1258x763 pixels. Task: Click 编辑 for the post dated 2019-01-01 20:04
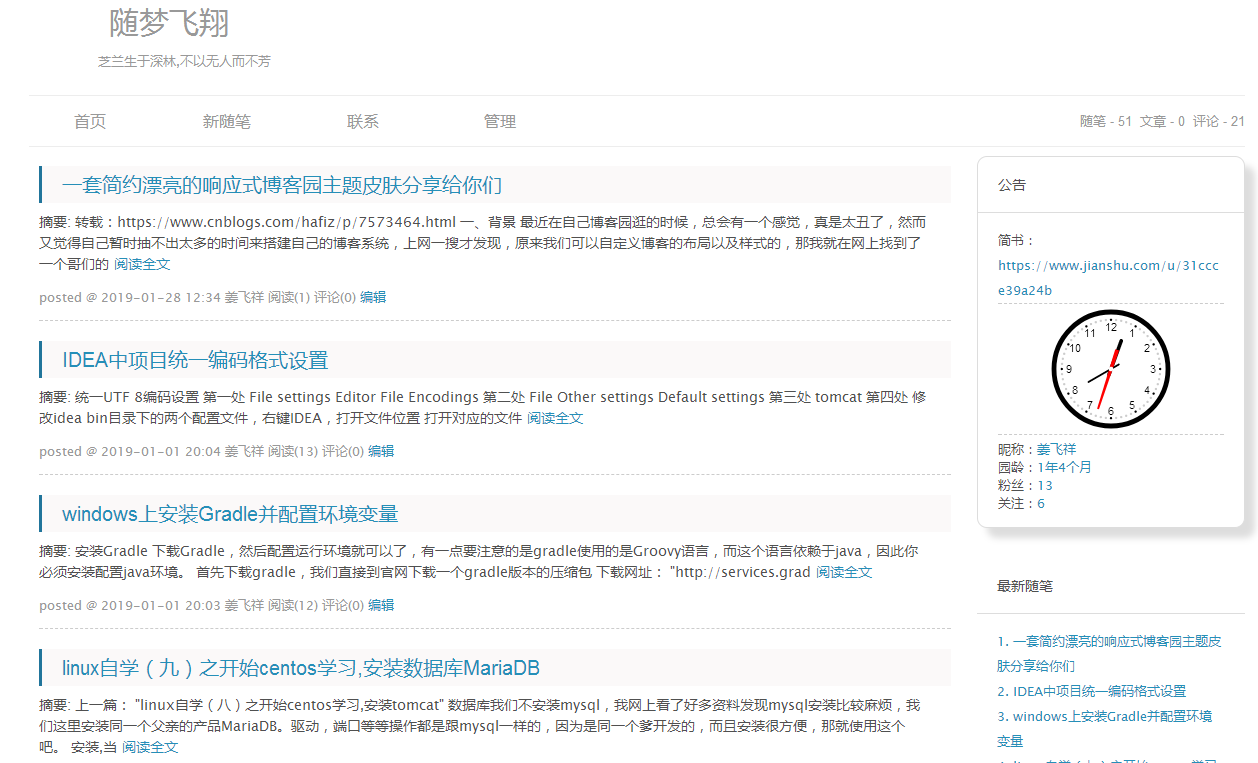tap(381, 451)
